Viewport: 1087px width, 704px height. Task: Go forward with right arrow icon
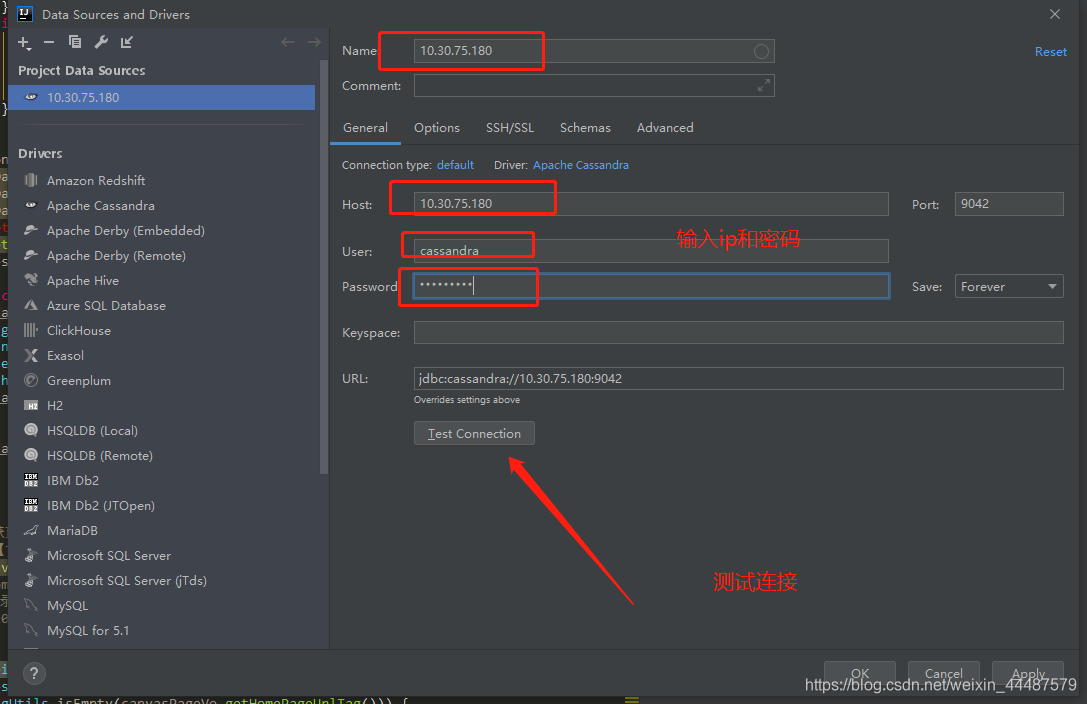point(314,42)
